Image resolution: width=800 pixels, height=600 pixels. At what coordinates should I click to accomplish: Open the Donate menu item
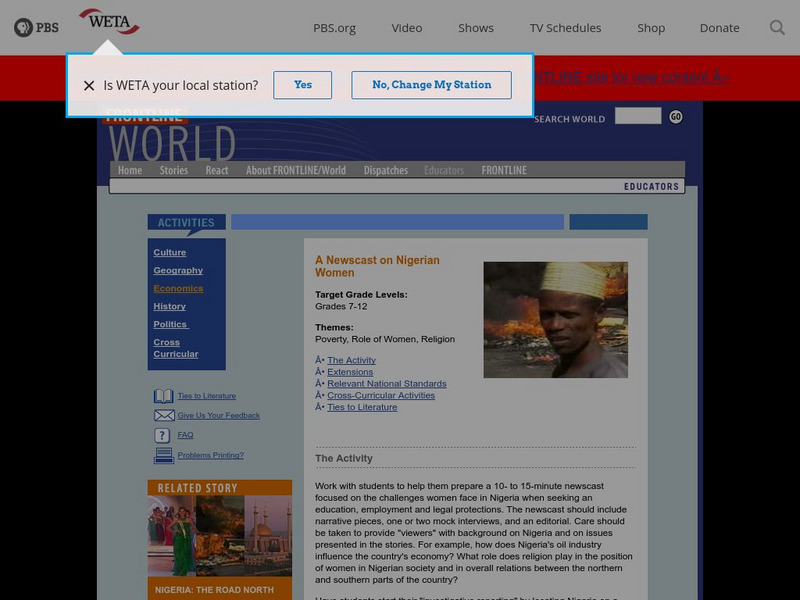pyautogui.click(x=719, y=28)
